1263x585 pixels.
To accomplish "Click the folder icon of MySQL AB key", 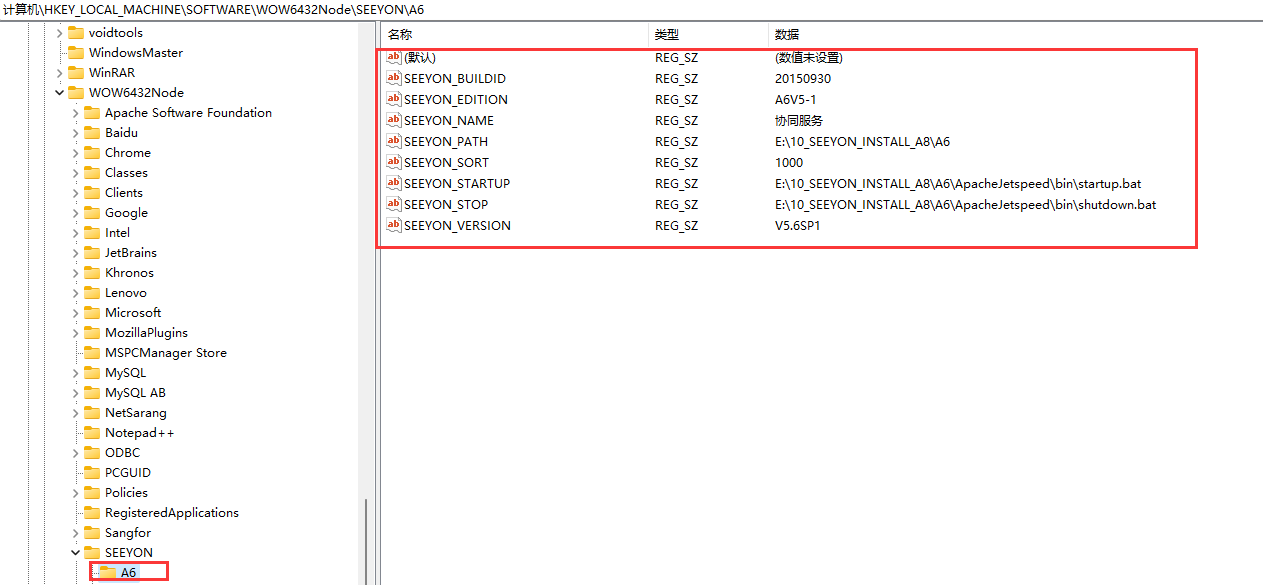I will point(92,392).
